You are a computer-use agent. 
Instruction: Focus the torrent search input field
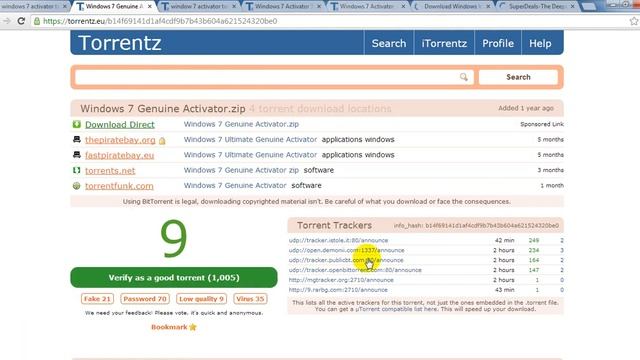pos(274,77)
